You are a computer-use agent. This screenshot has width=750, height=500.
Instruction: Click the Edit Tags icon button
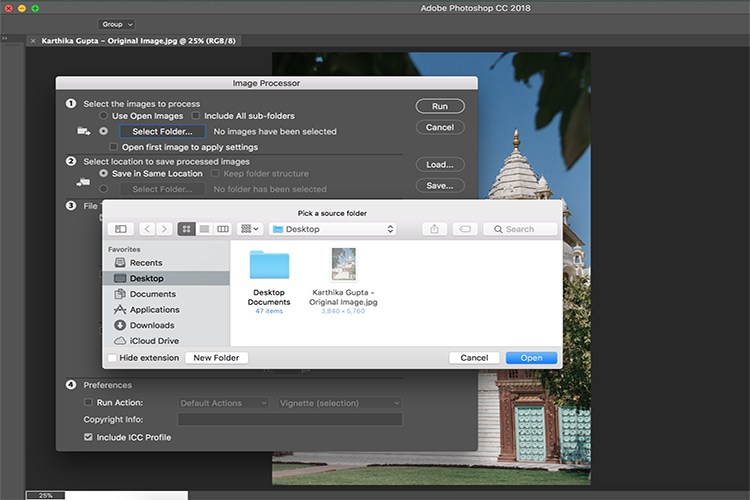tap(465, 229)
